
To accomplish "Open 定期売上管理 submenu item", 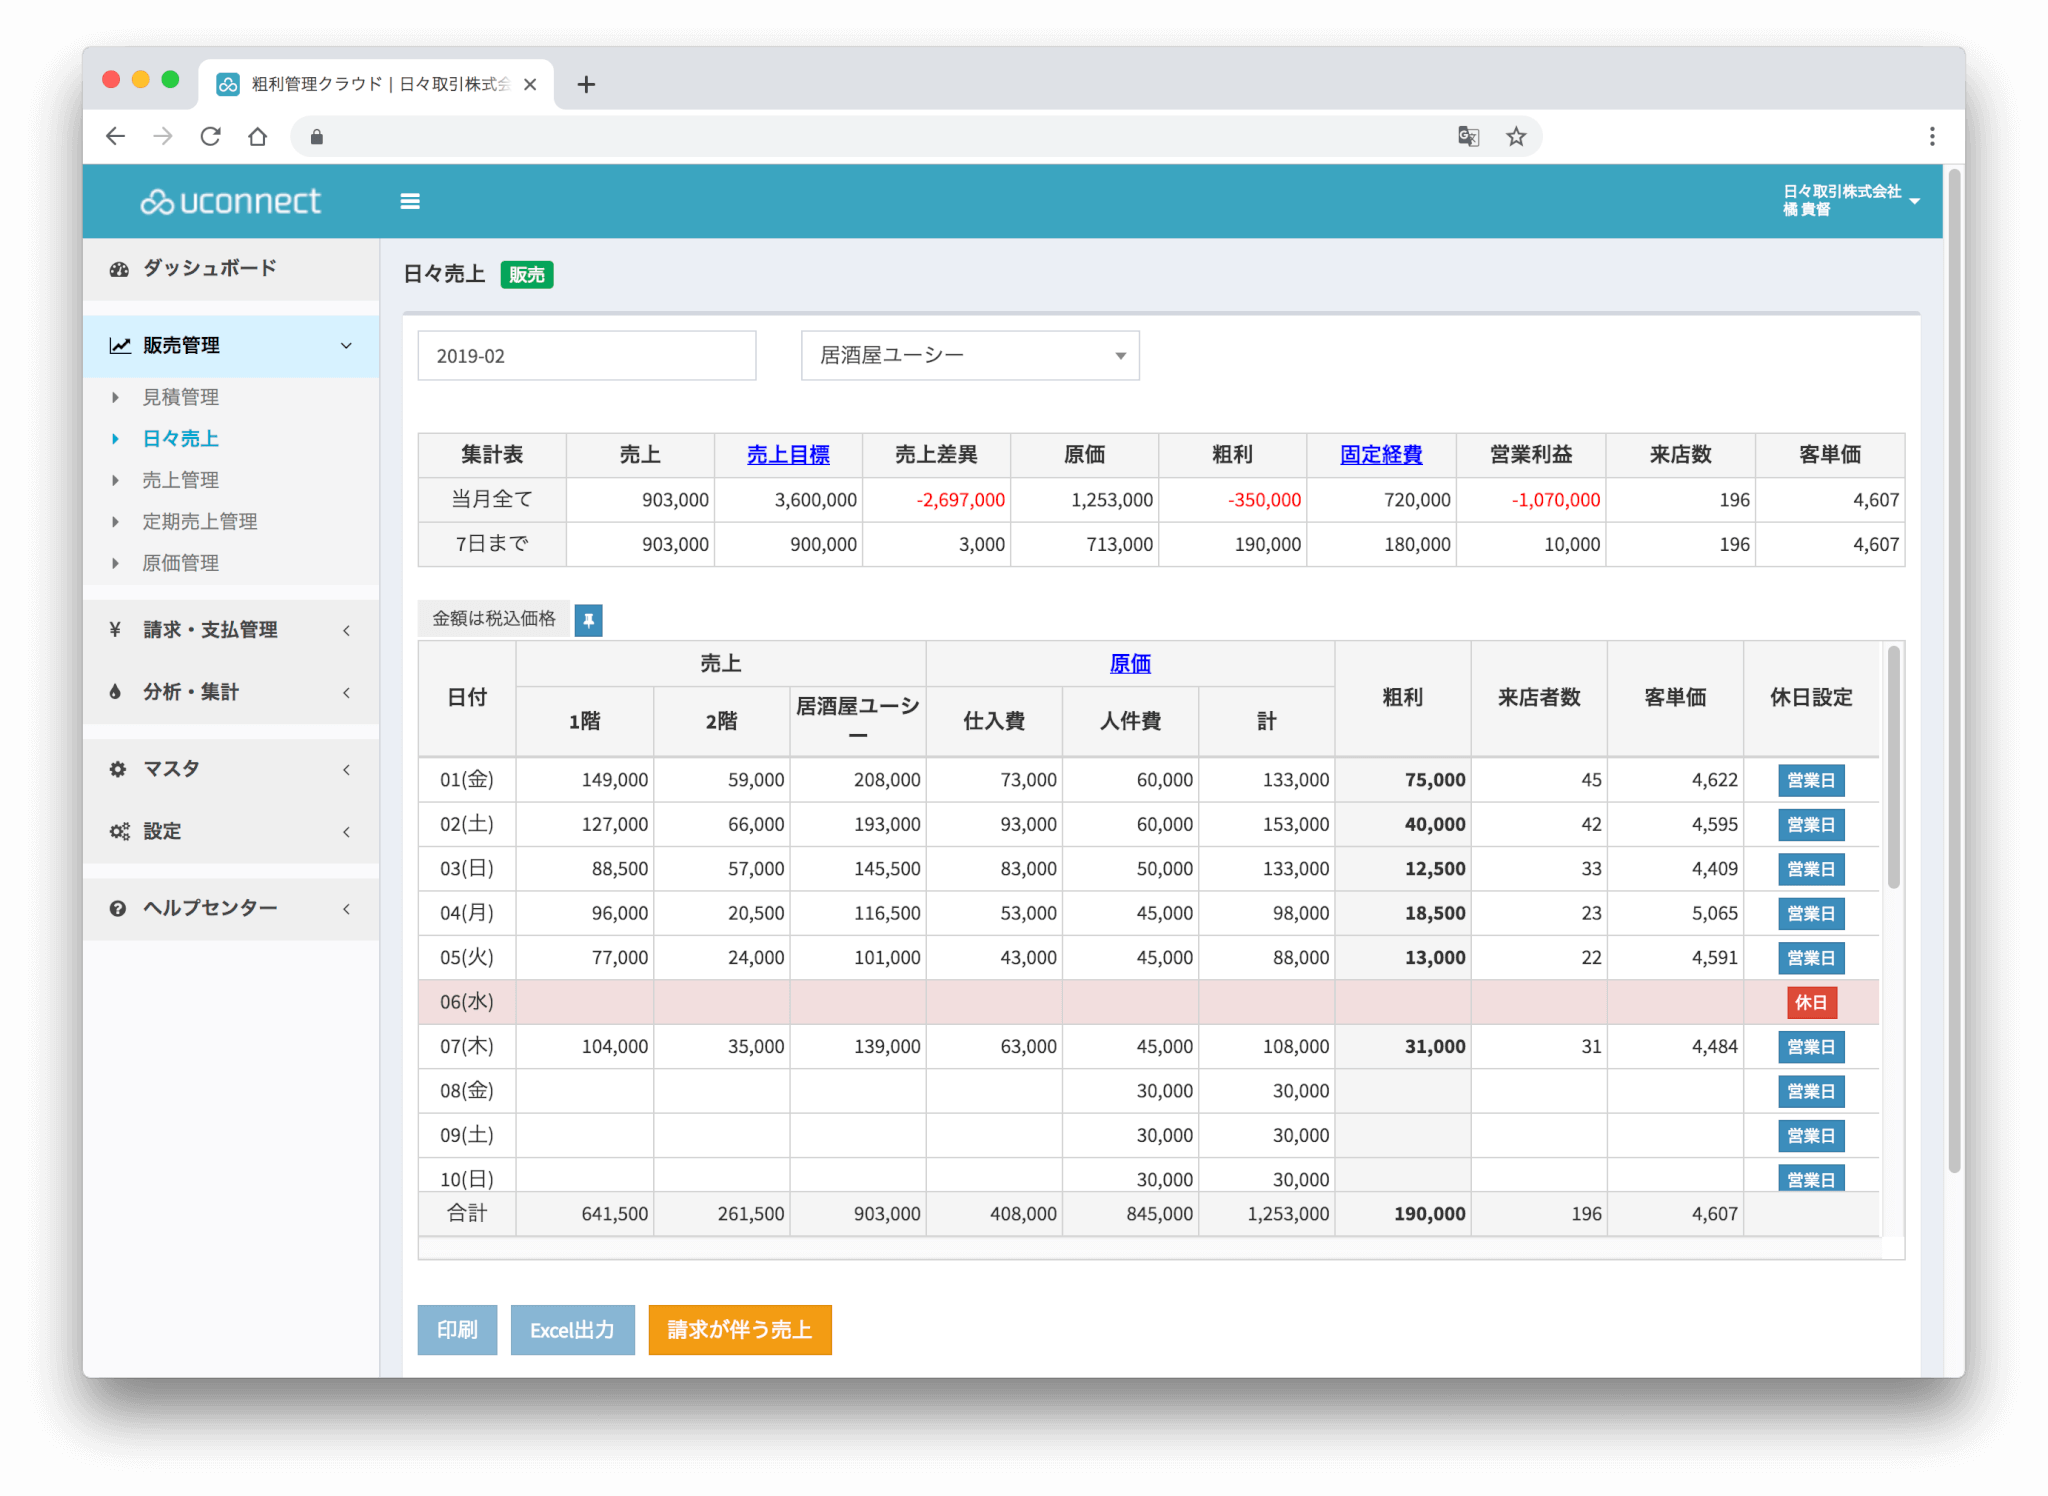I will 200,522.
